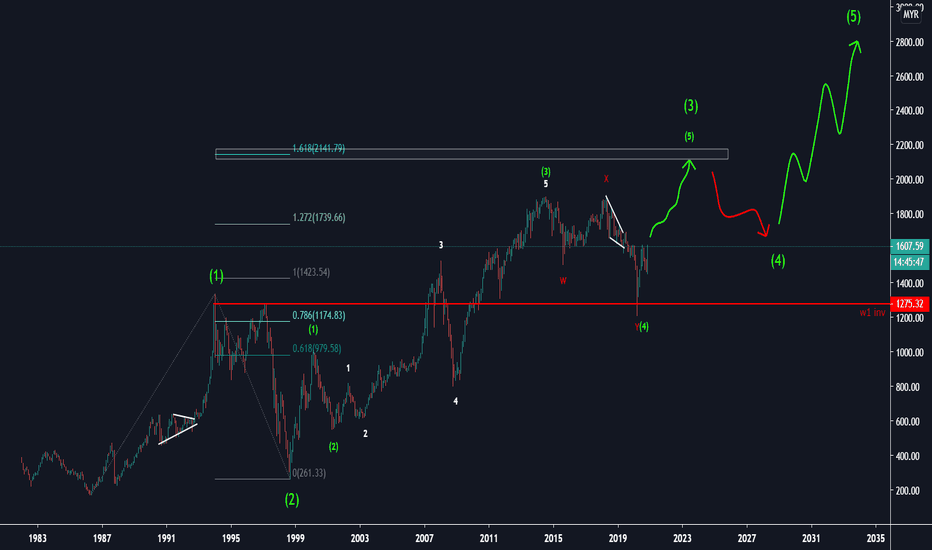Click year 2003 on the time axis
The image size is (932, 550).
click(360, 538)
